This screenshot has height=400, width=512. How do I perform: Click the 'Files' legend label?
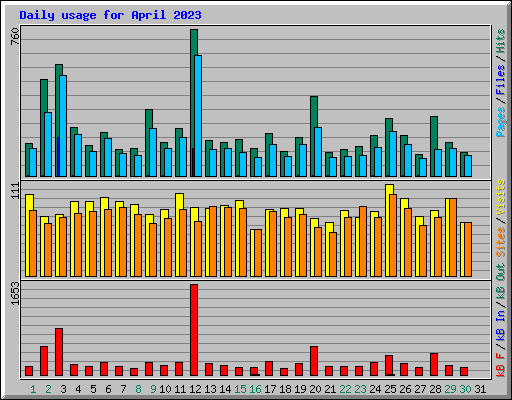501,80
